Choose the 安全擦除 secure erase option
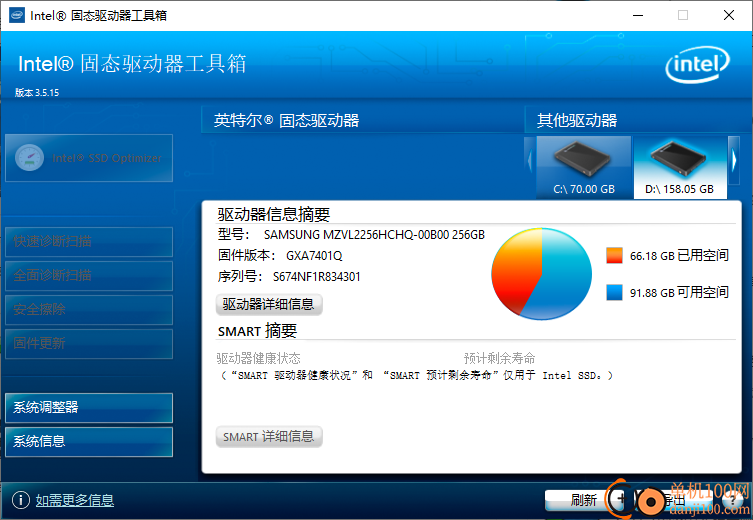The image size is (753, 520). (89, 309)
